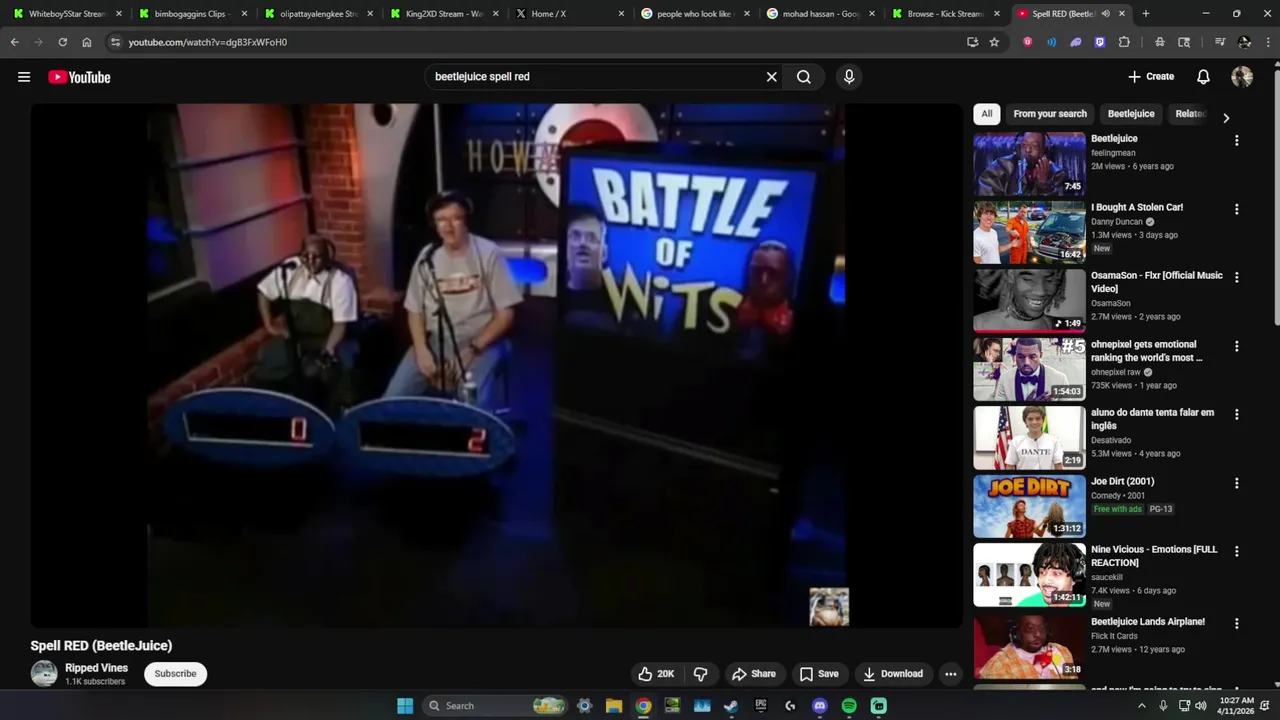Screen dimensions: 1280x720
Task: Open options for ohnepixel gets emotional video
Action: 1237,347
